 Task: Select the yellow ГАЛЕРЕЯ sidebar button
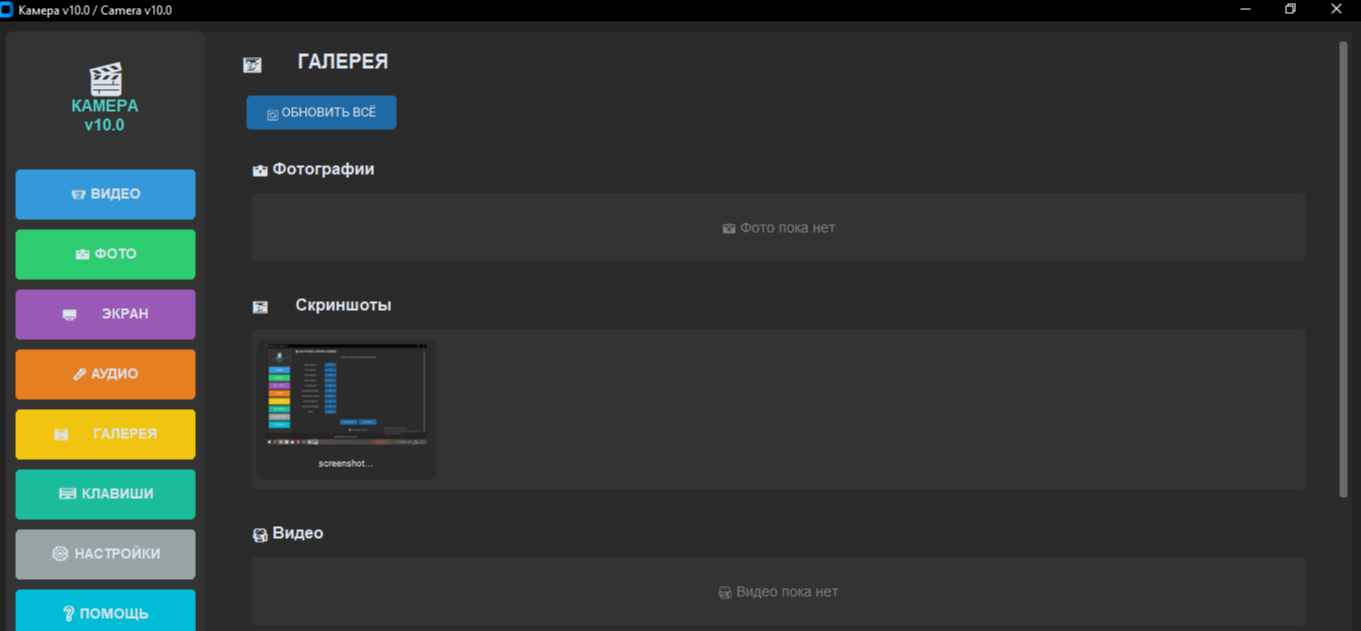click(105, 434)
